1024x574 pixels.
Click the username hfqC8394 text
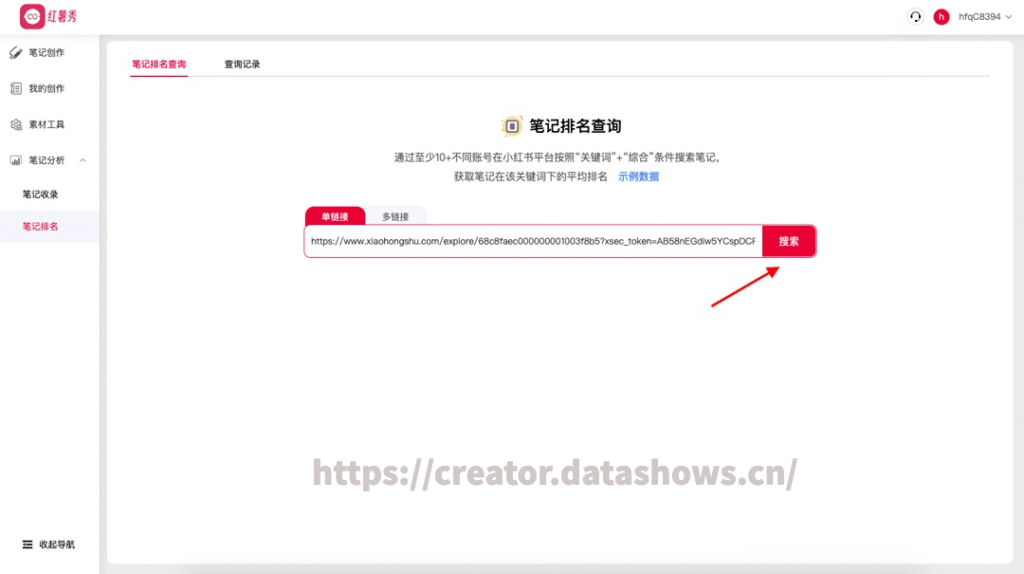pos(979,17)
